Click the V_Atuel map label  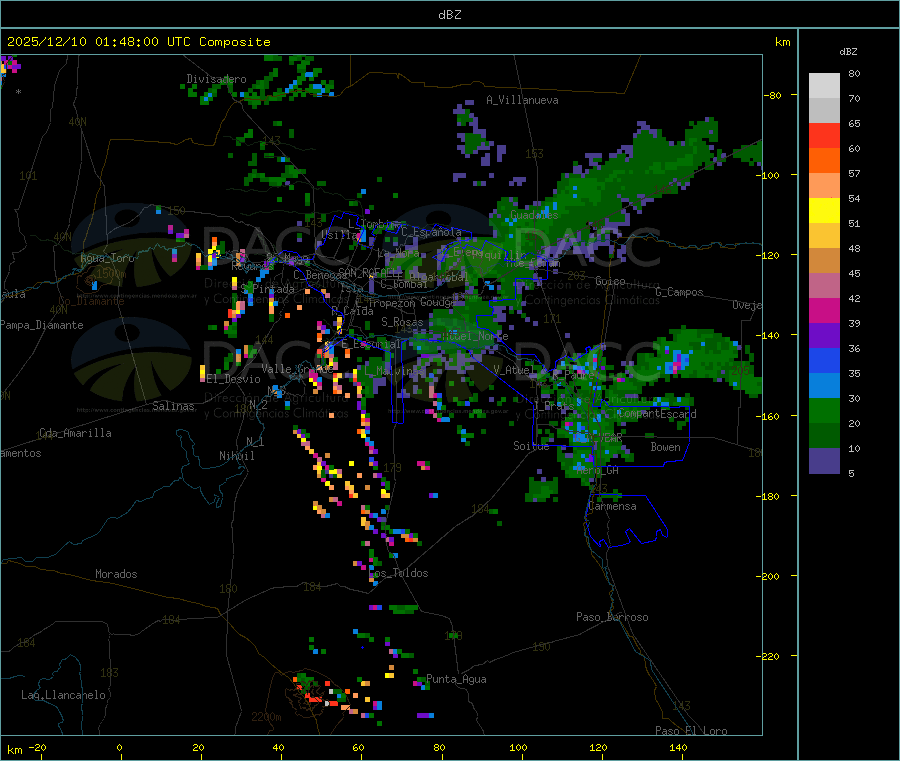point(513,370)
